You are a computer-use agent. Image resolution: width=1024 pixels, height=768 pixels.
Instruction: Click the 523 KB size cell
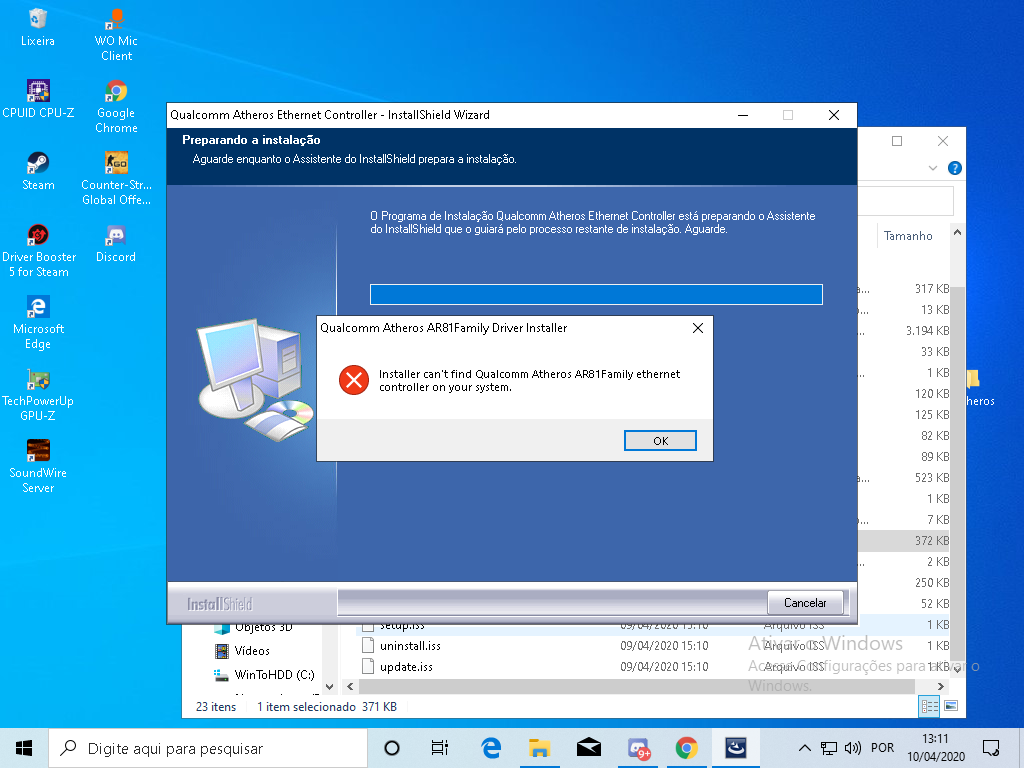click(x=932, y=477)
